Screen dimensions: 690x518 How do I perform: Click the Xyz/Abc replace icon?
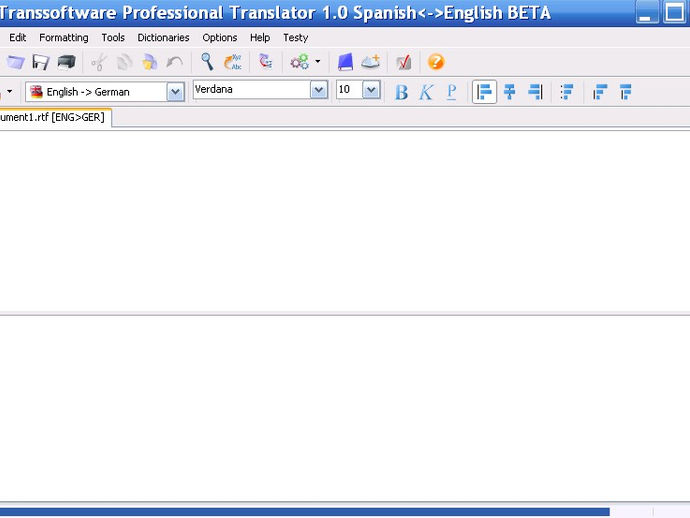click(233, 62)
